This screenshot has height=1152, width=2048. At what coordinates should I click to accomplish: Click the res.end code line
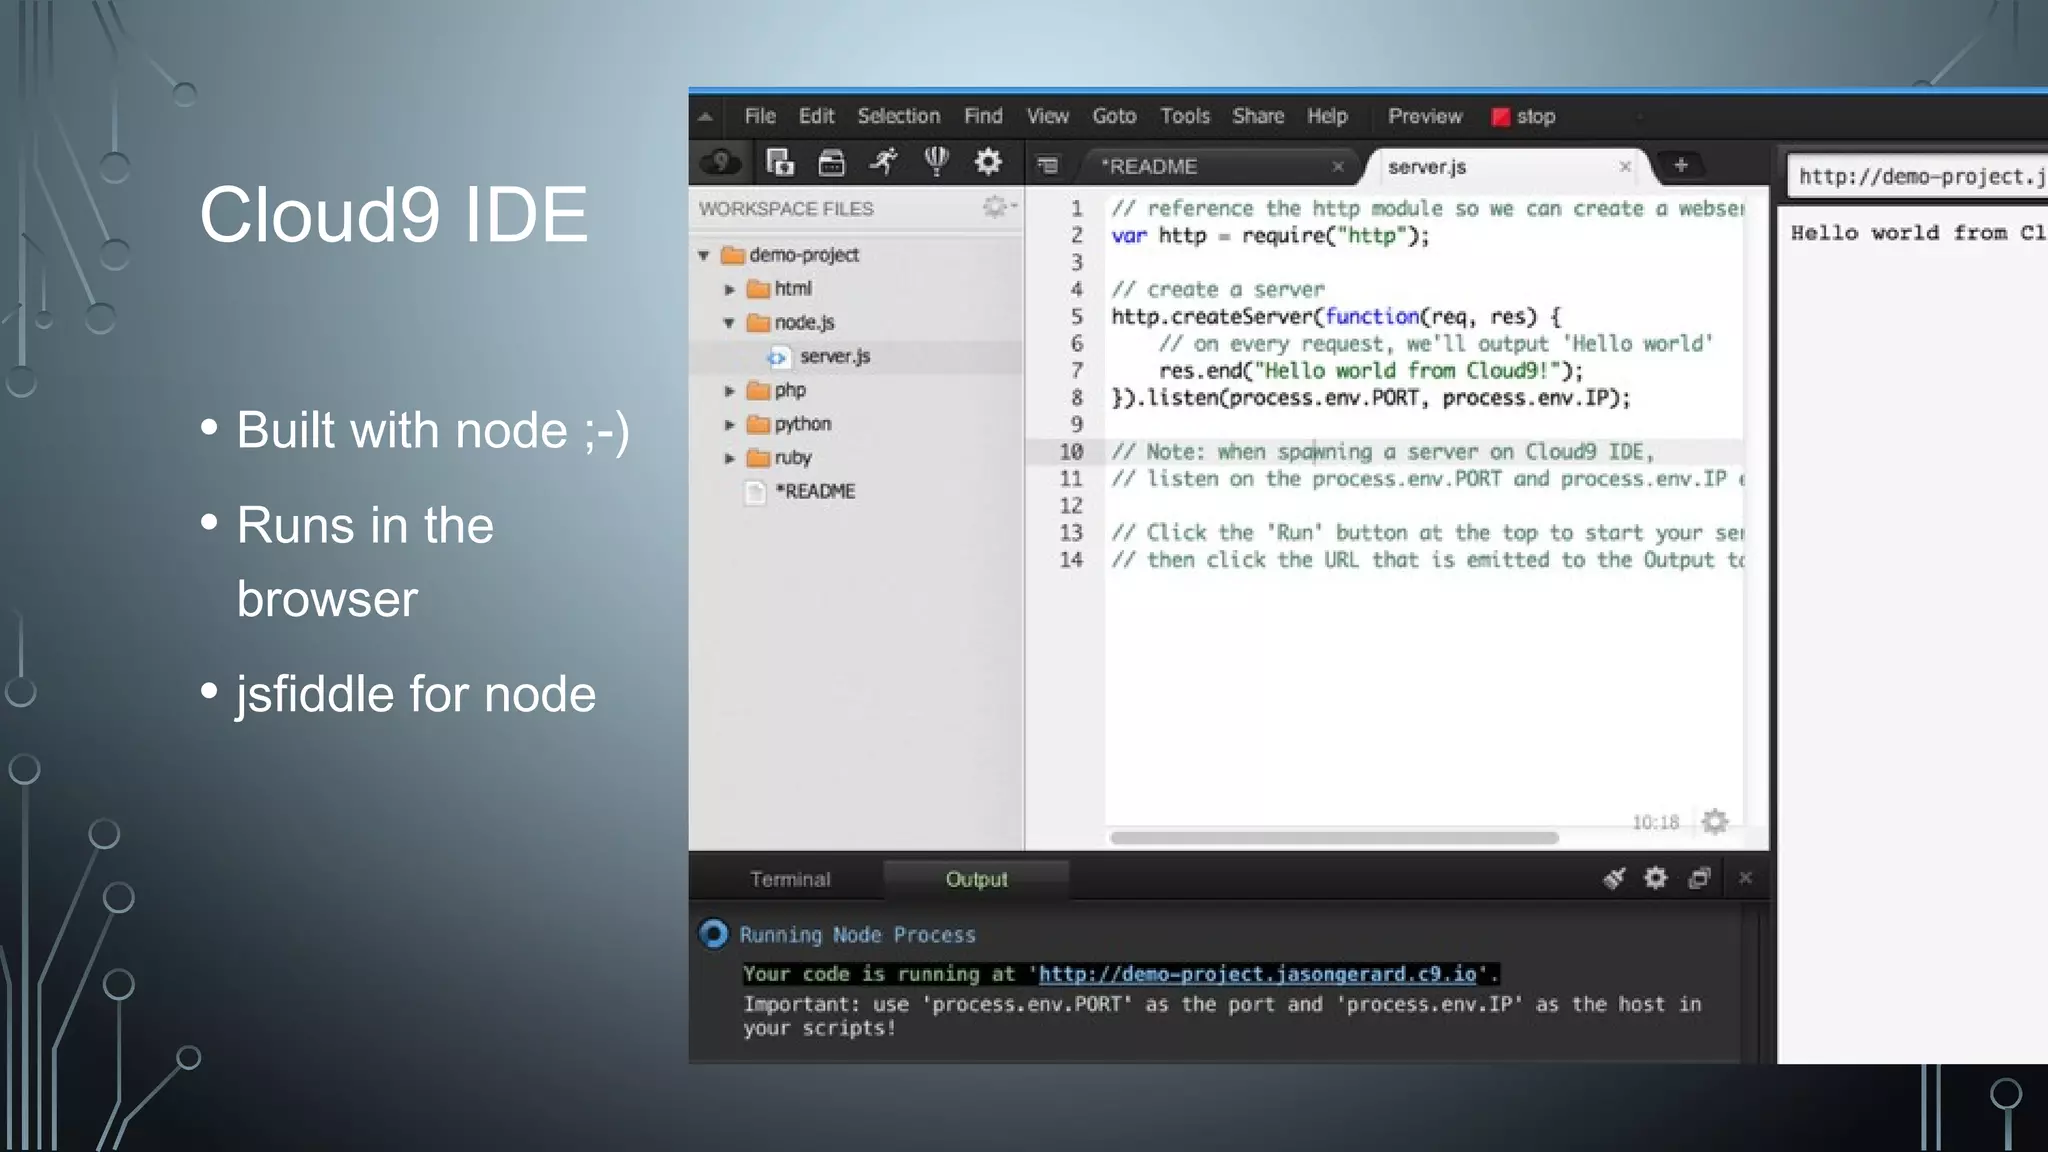click(x=1371, y=371)
